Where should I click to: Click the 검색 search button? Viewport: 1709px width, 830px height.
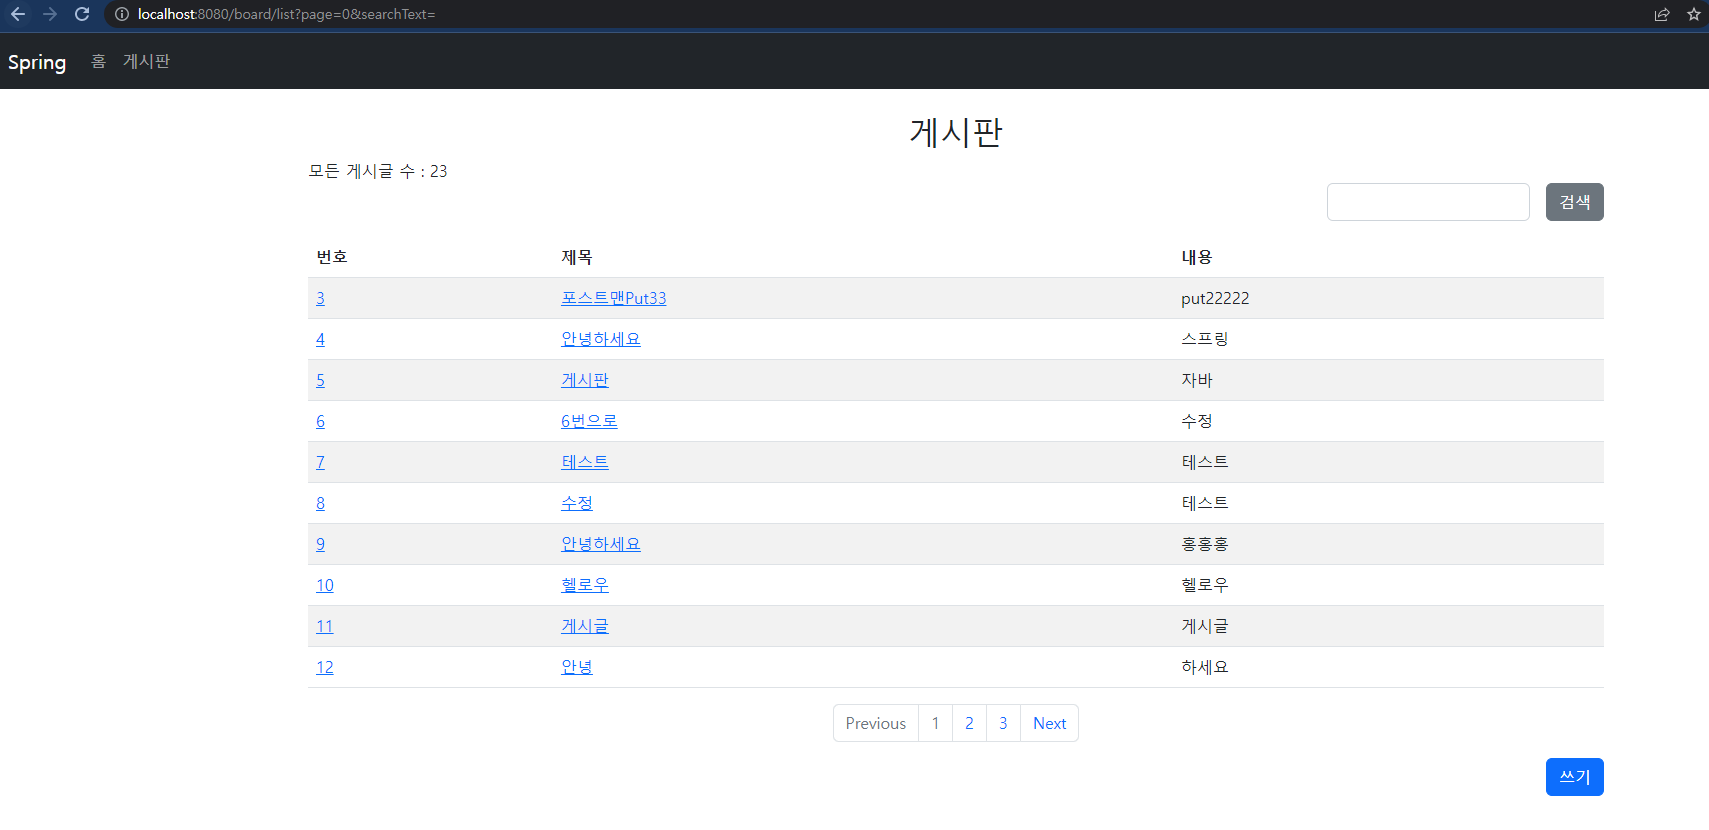point(1575,202)
